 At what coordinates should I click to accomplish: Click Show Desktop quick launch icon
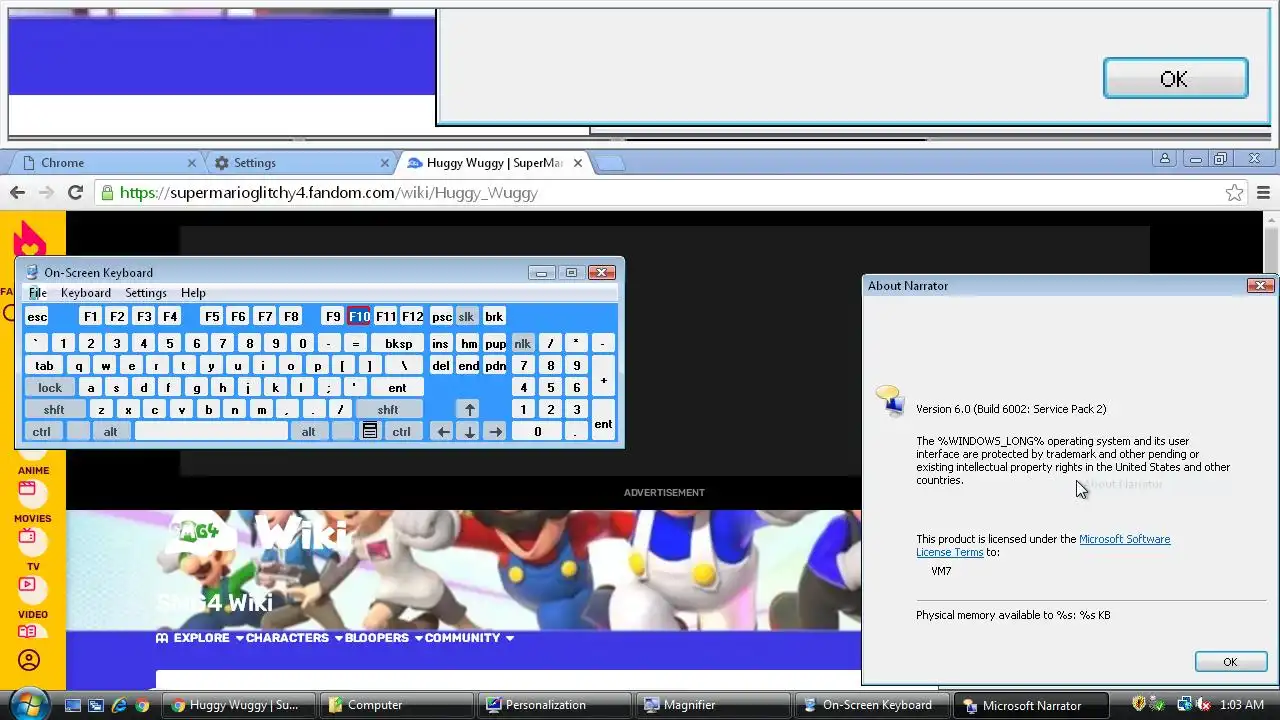coord(72,705)
